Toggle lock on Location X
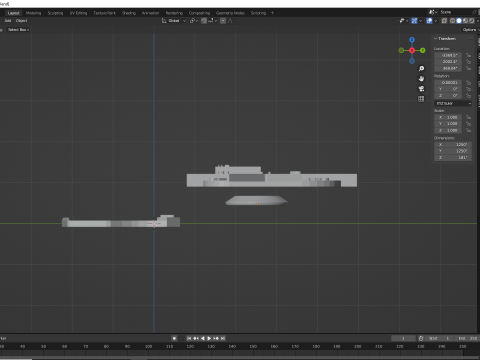This screenshot has width=480, height=360. [468, 55]
